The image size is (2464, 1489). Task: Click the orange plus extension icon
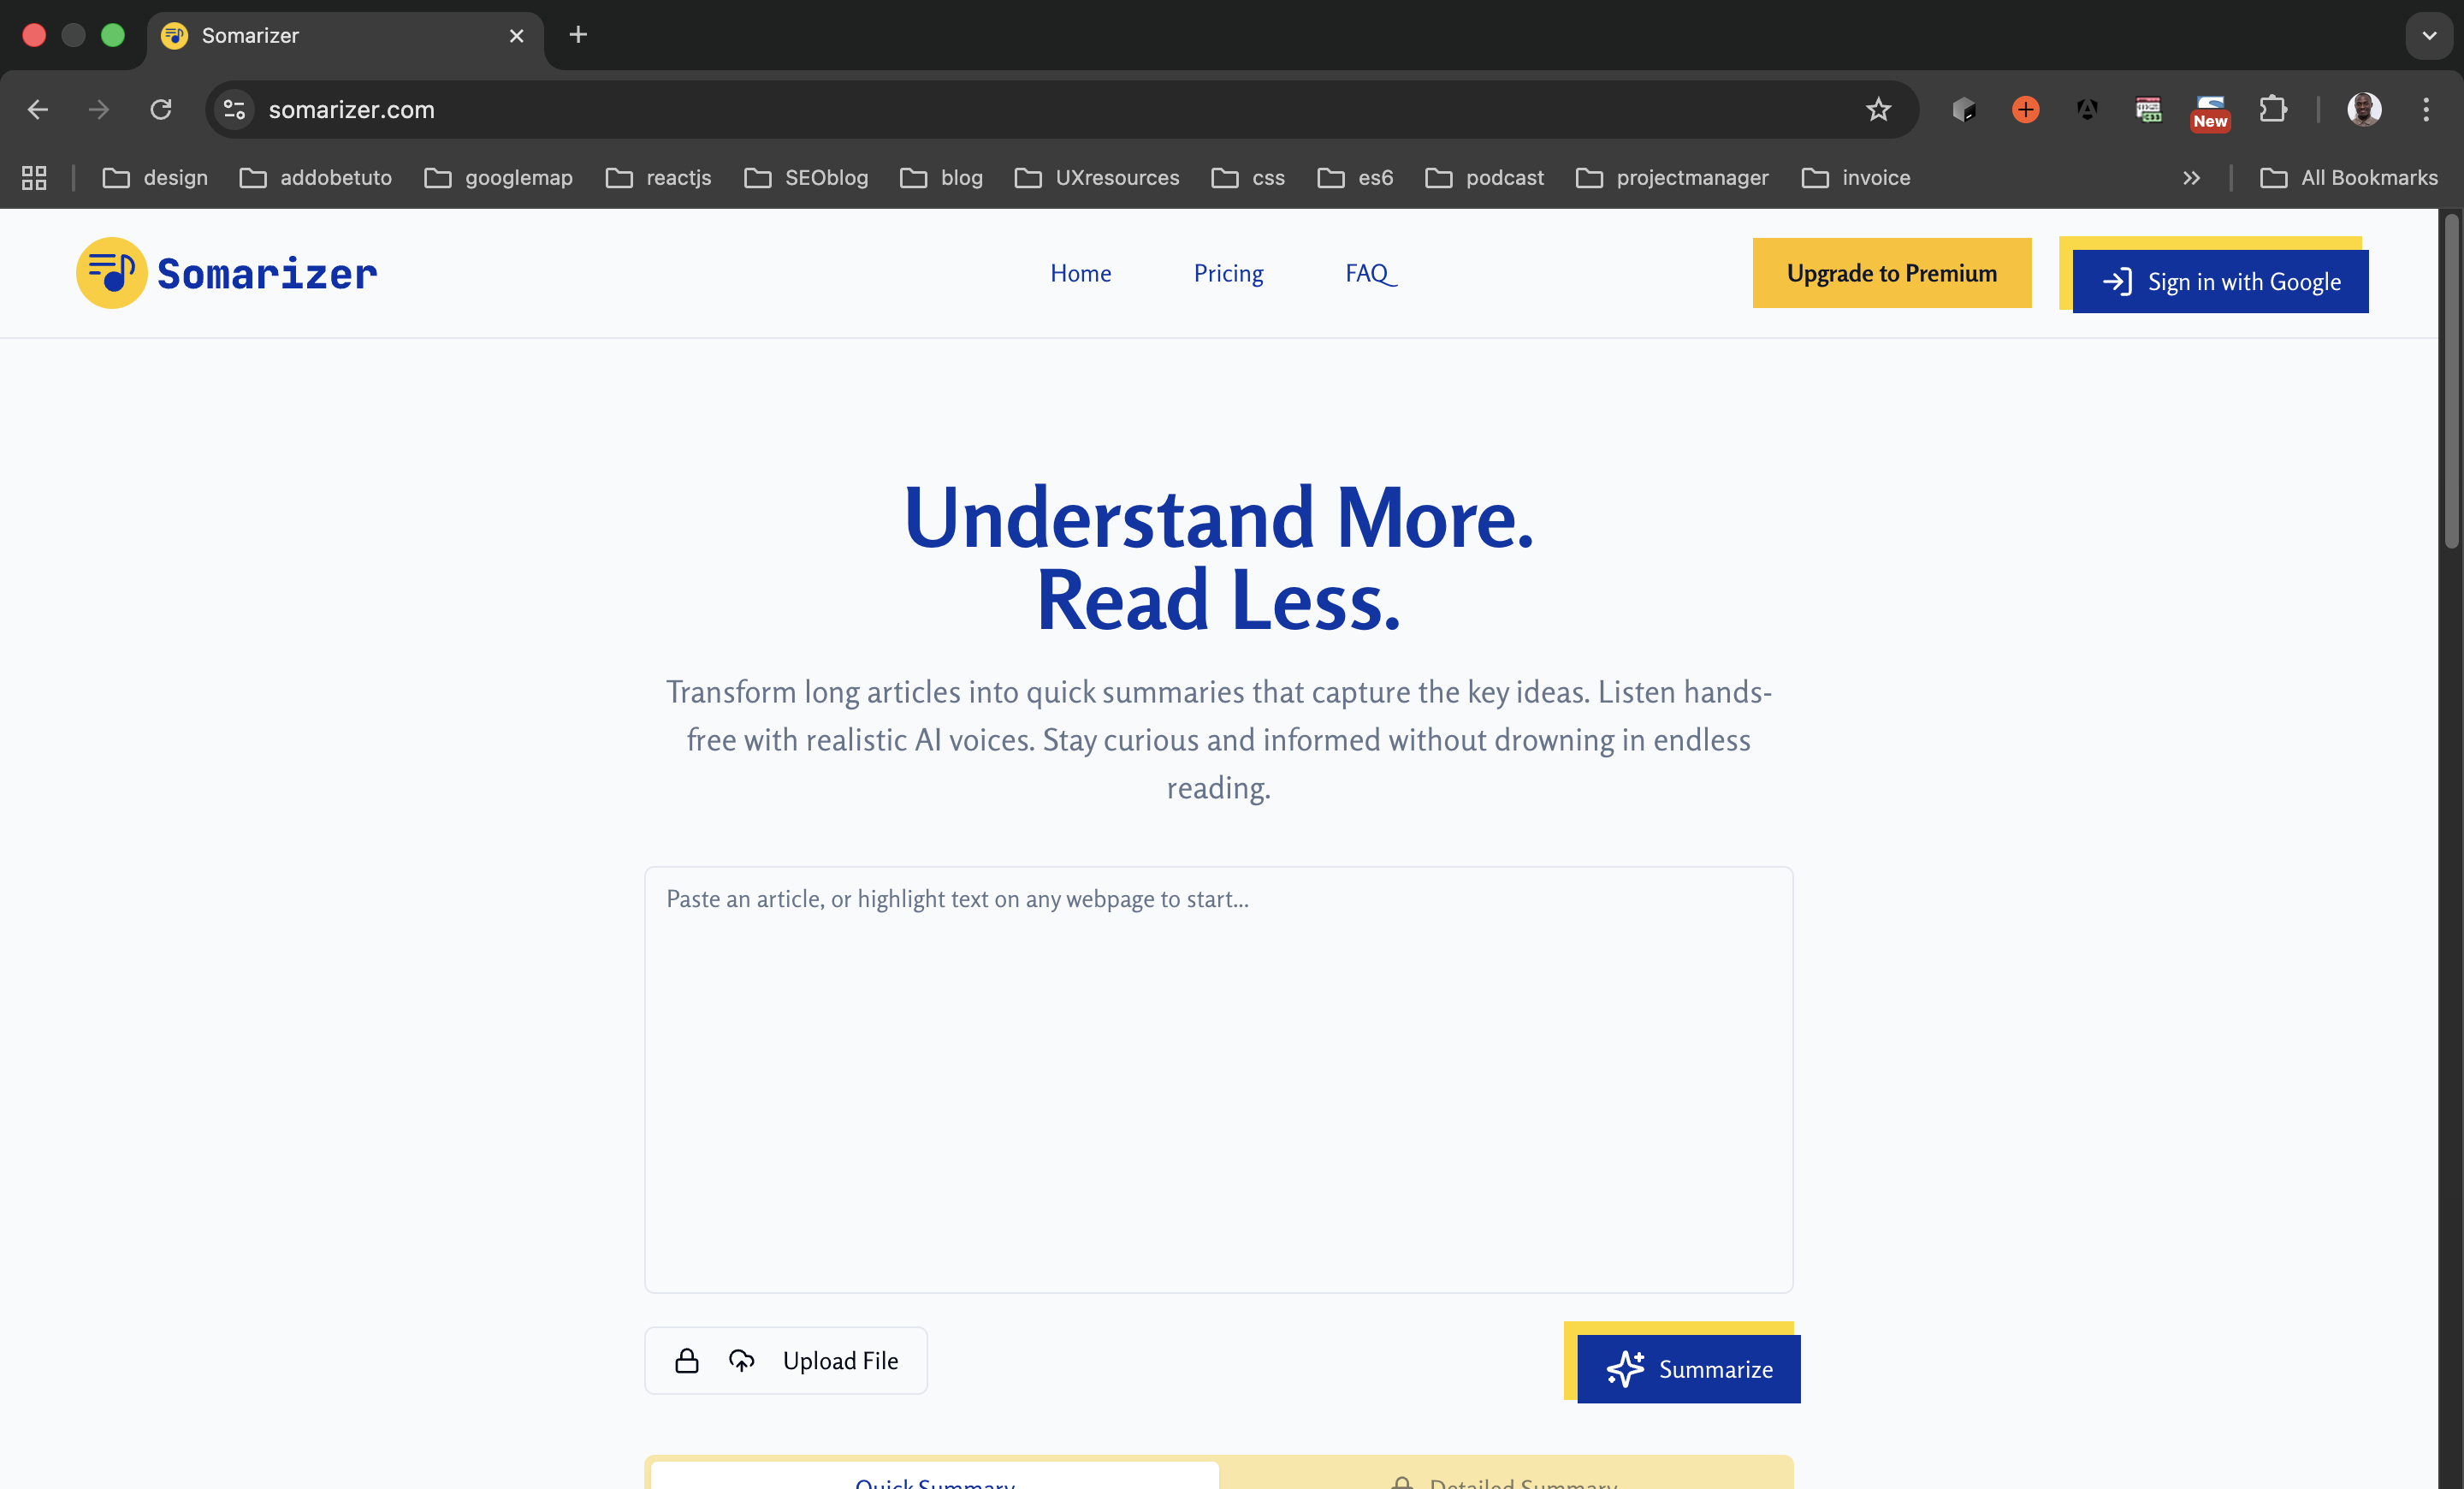tap(2024, 110)
